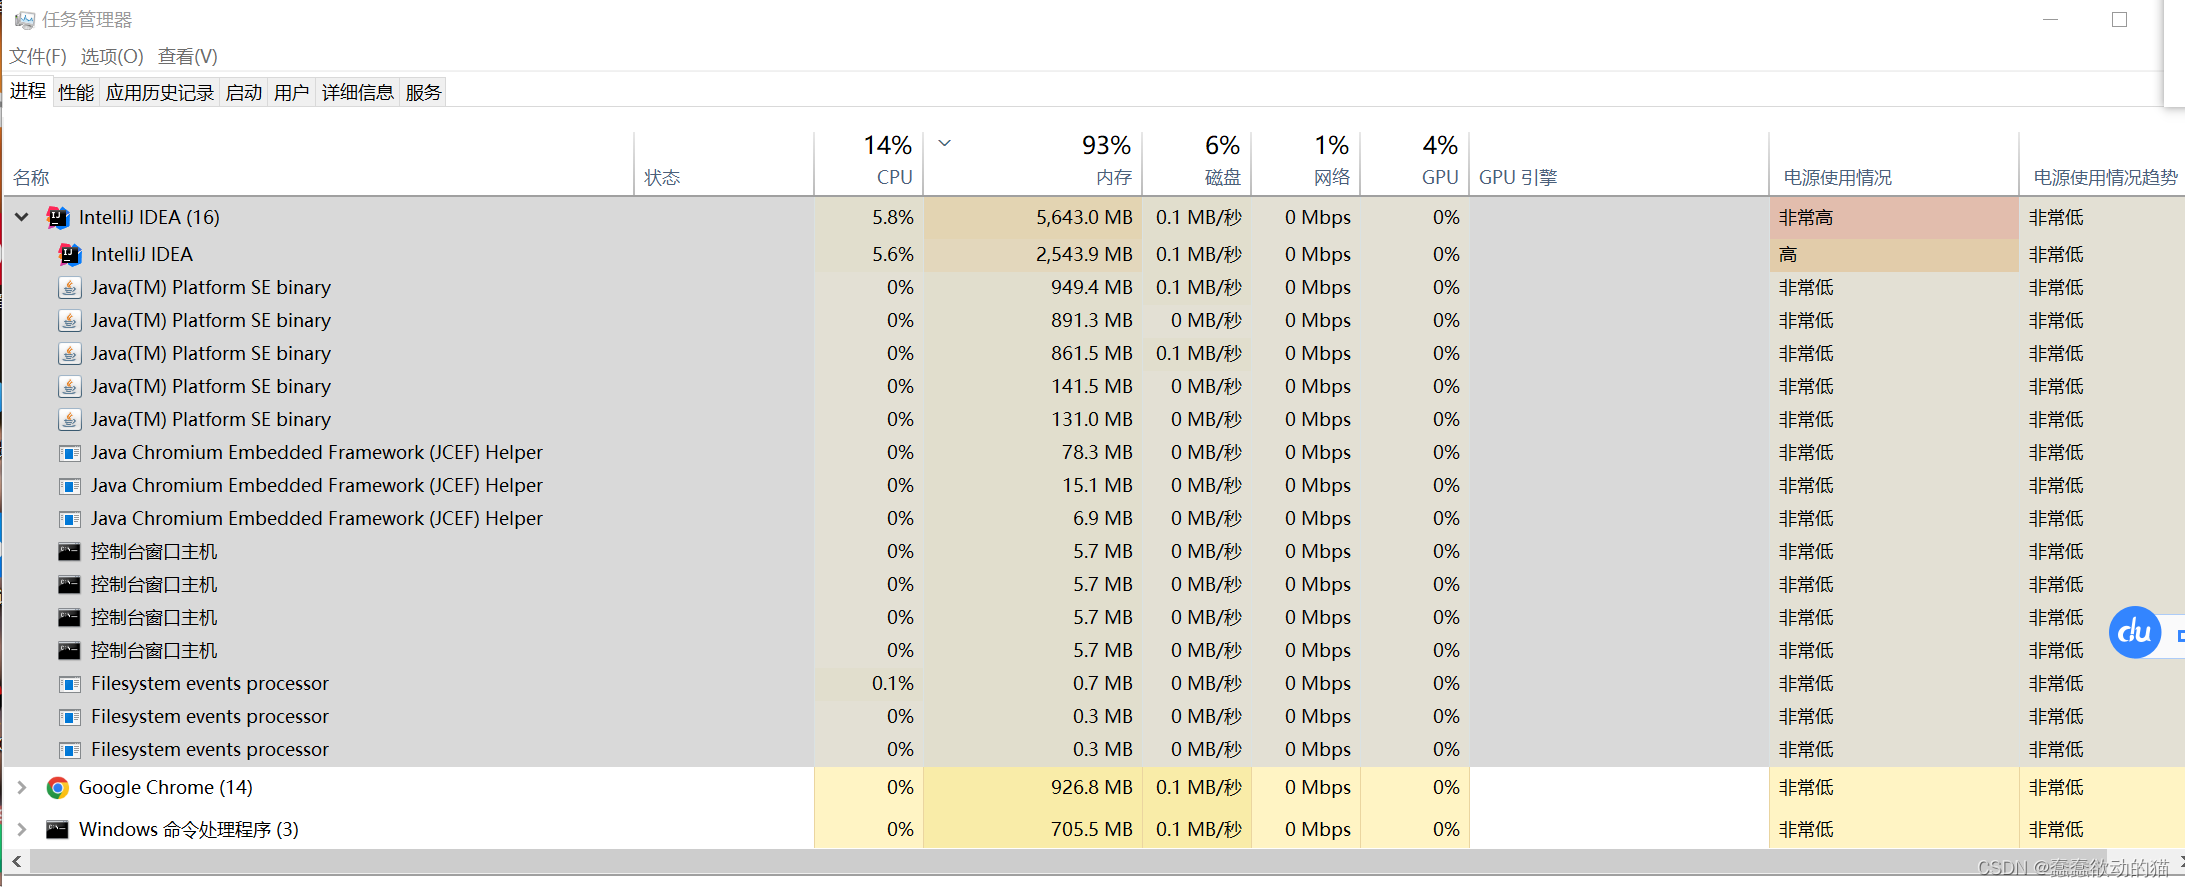Open the 选项(O) menu
The image size is (2185, 887).
[112, 56]
